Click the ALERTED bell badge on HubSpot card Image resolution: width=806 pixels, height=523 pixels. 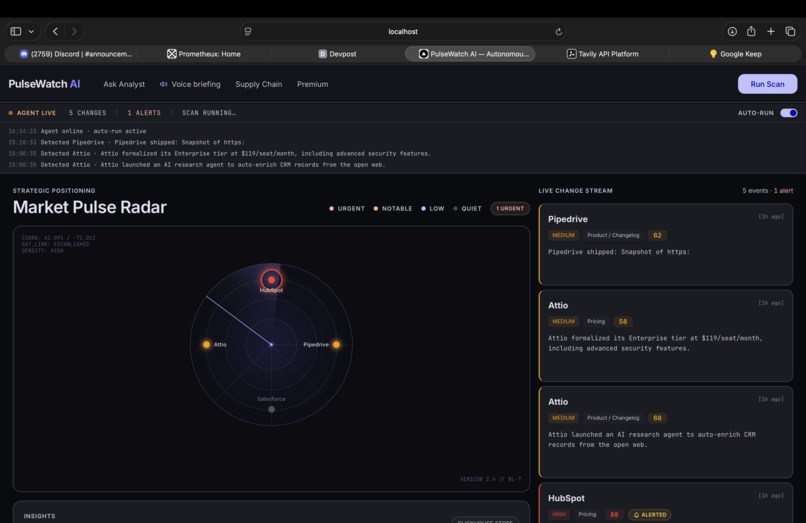pos(650,515)
